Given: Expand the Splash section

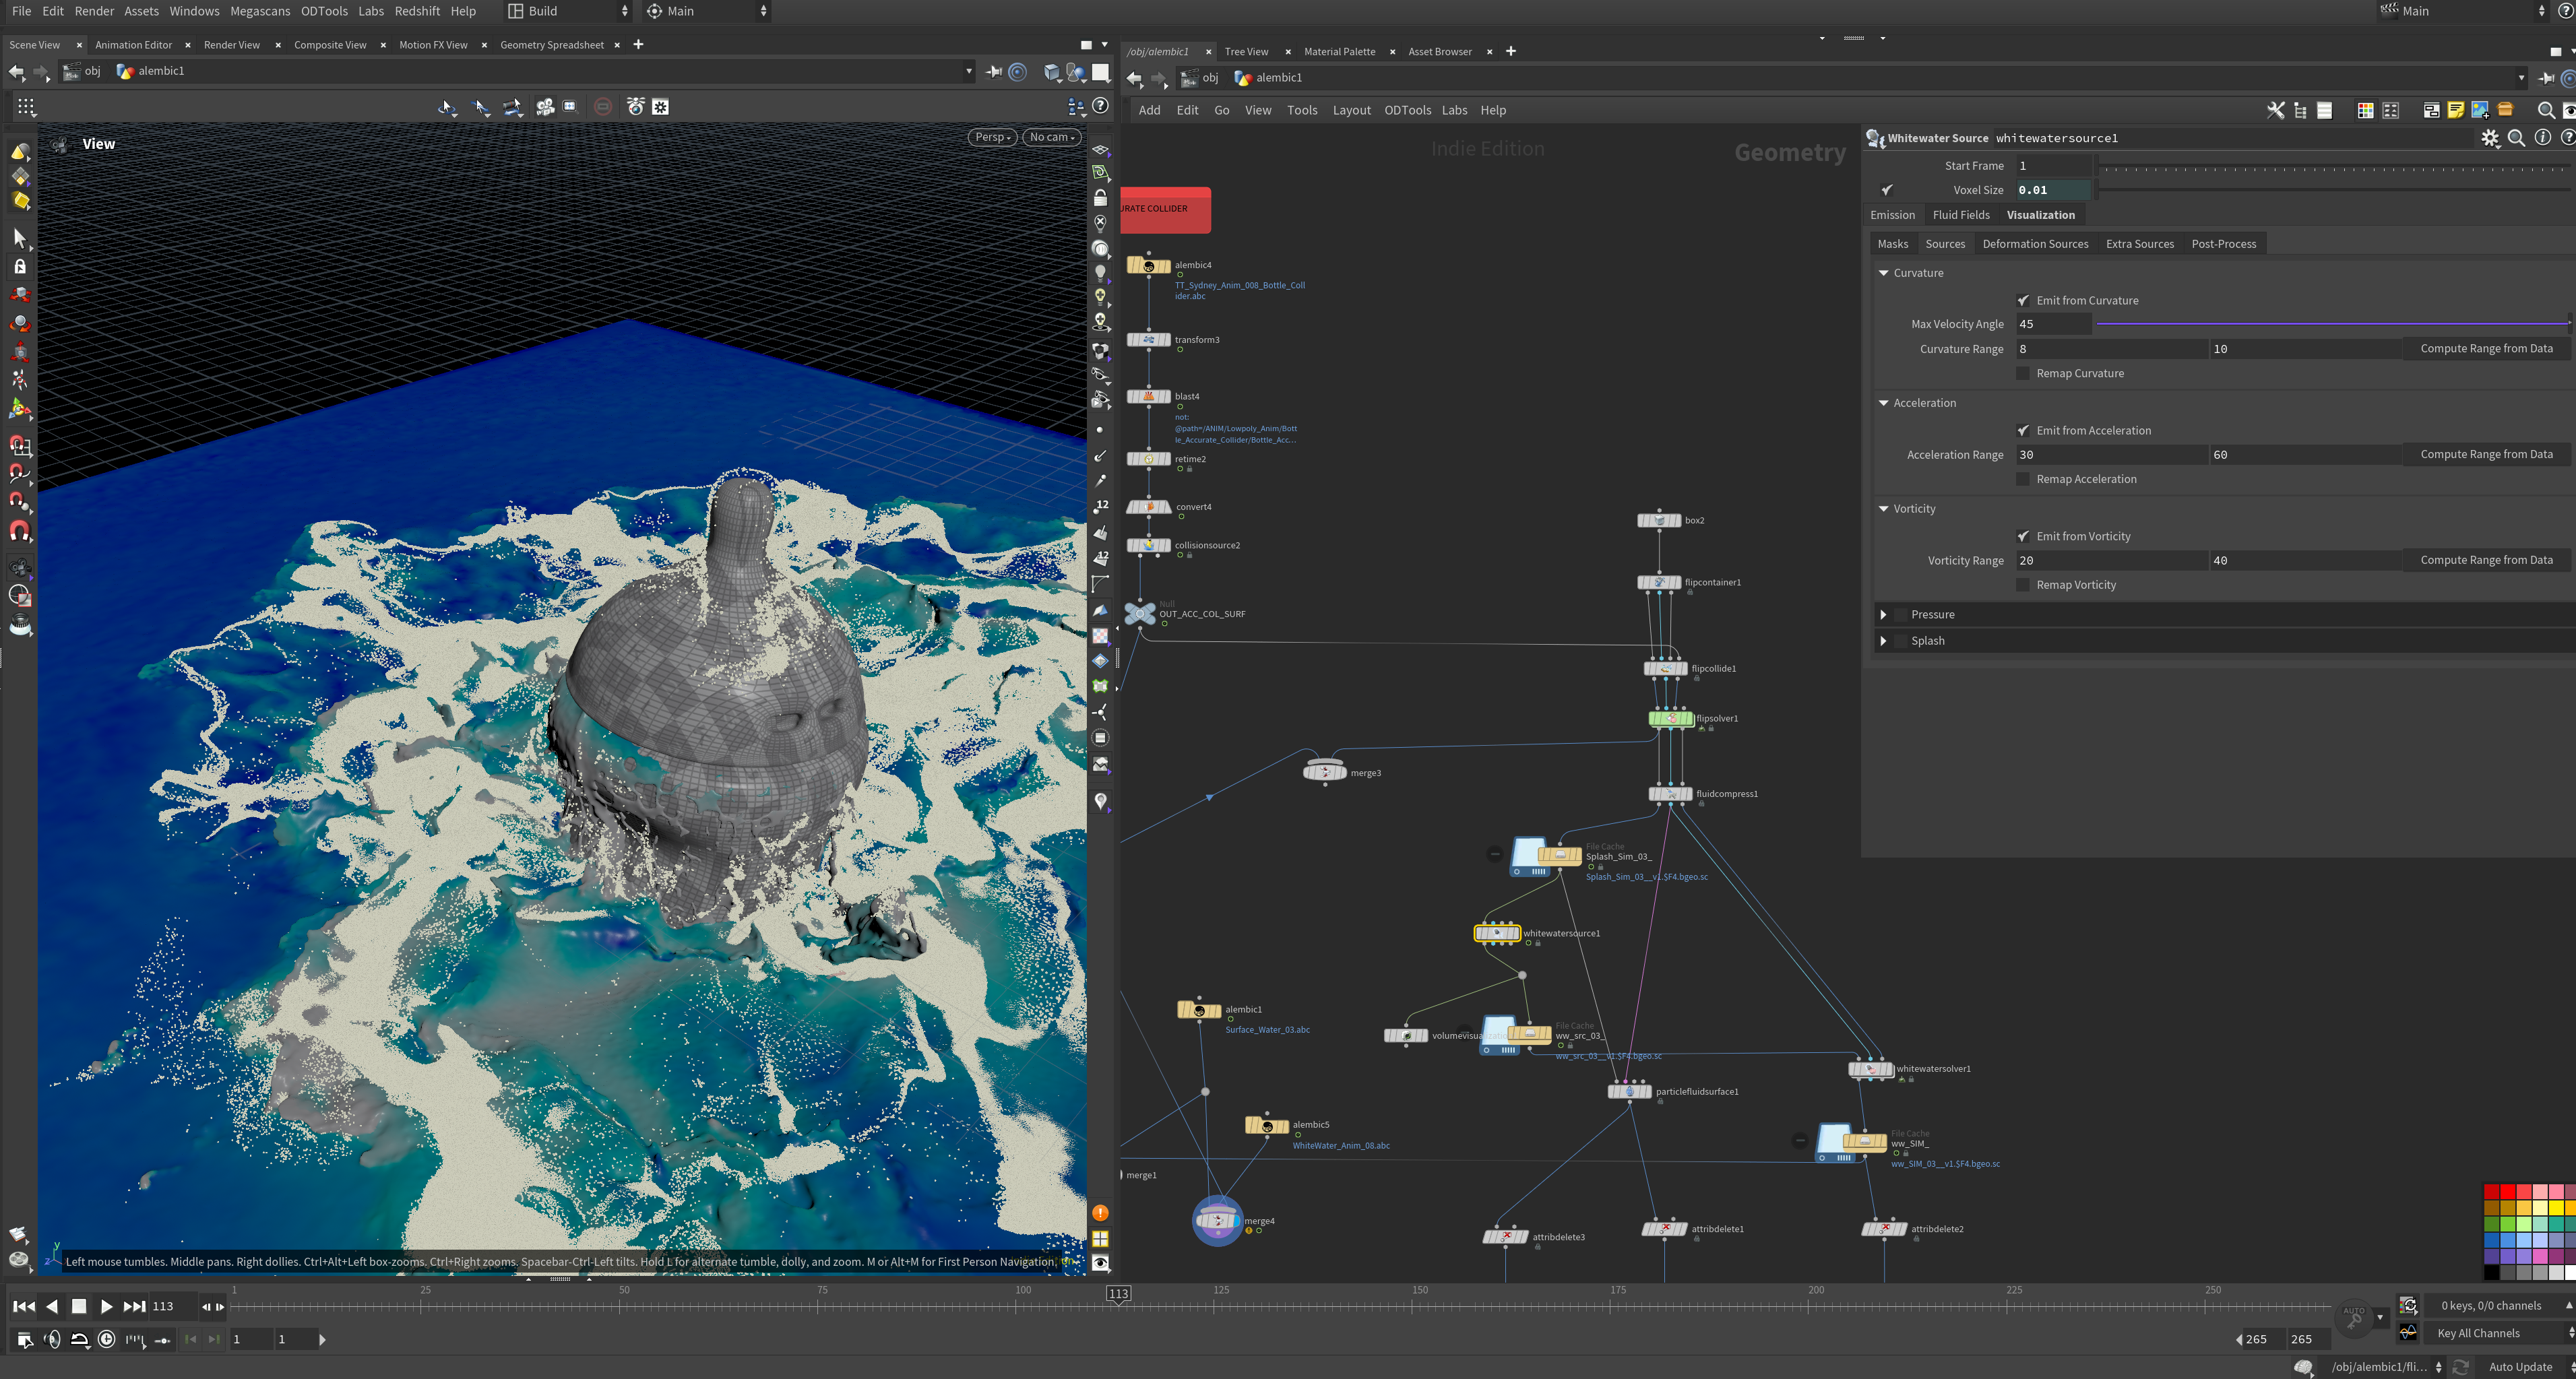Looking at the screenshot, I should click(x=1884, y=641).
